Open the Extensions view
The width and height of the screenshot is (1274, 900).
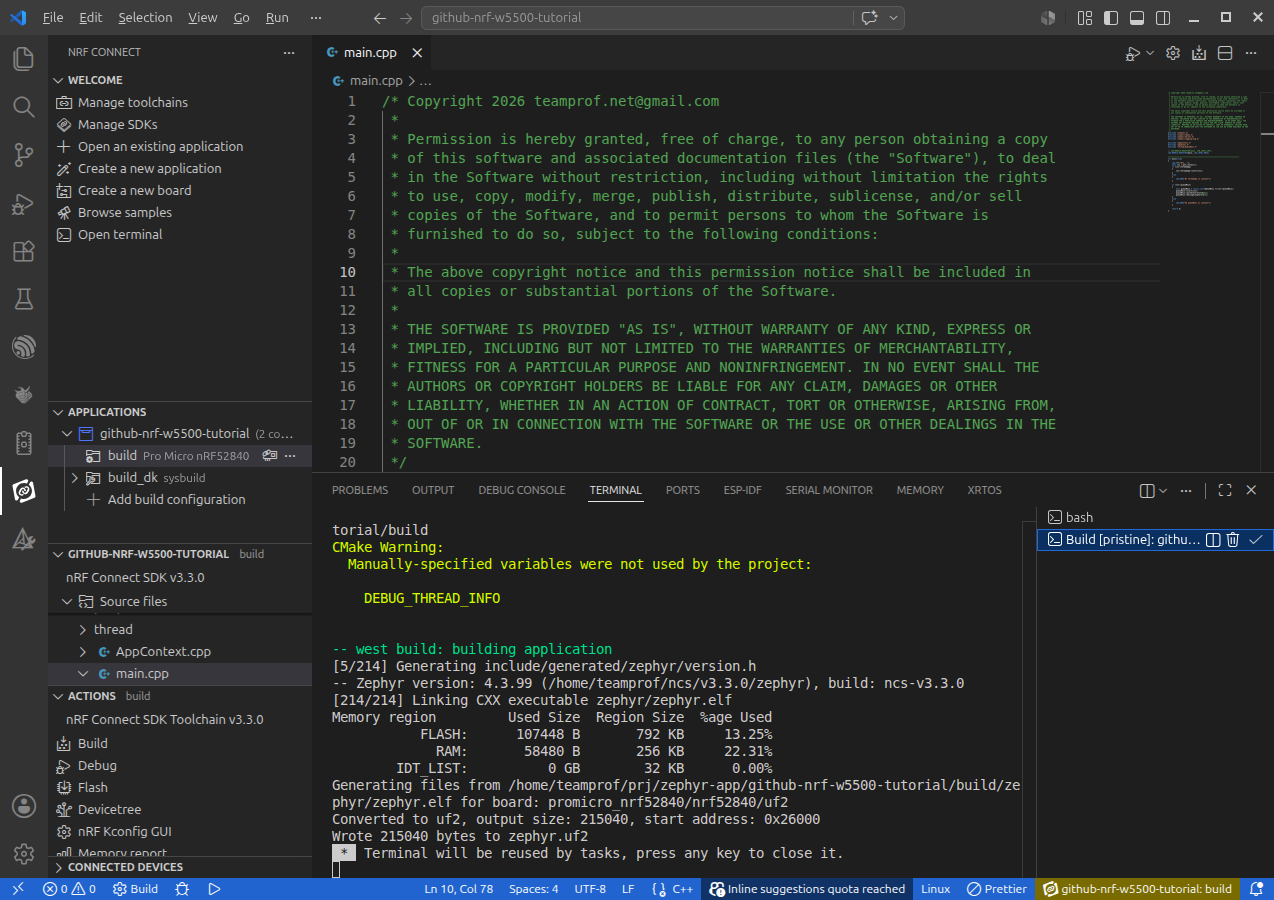24,251
